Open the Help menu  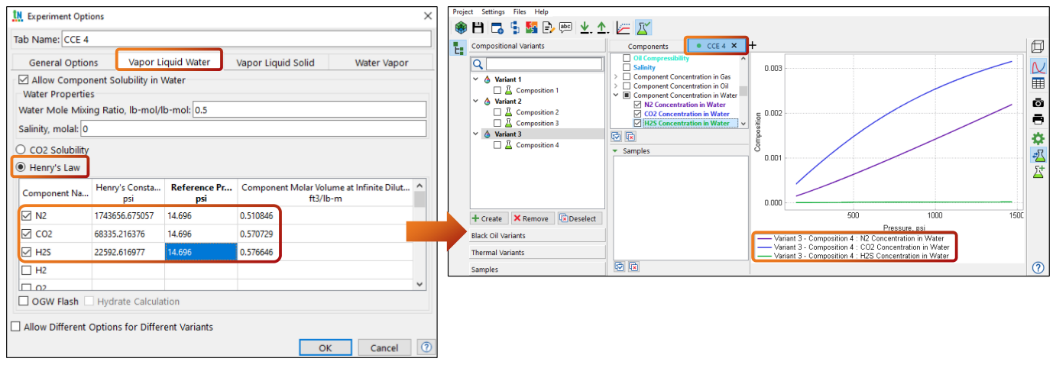click(541, 11)
